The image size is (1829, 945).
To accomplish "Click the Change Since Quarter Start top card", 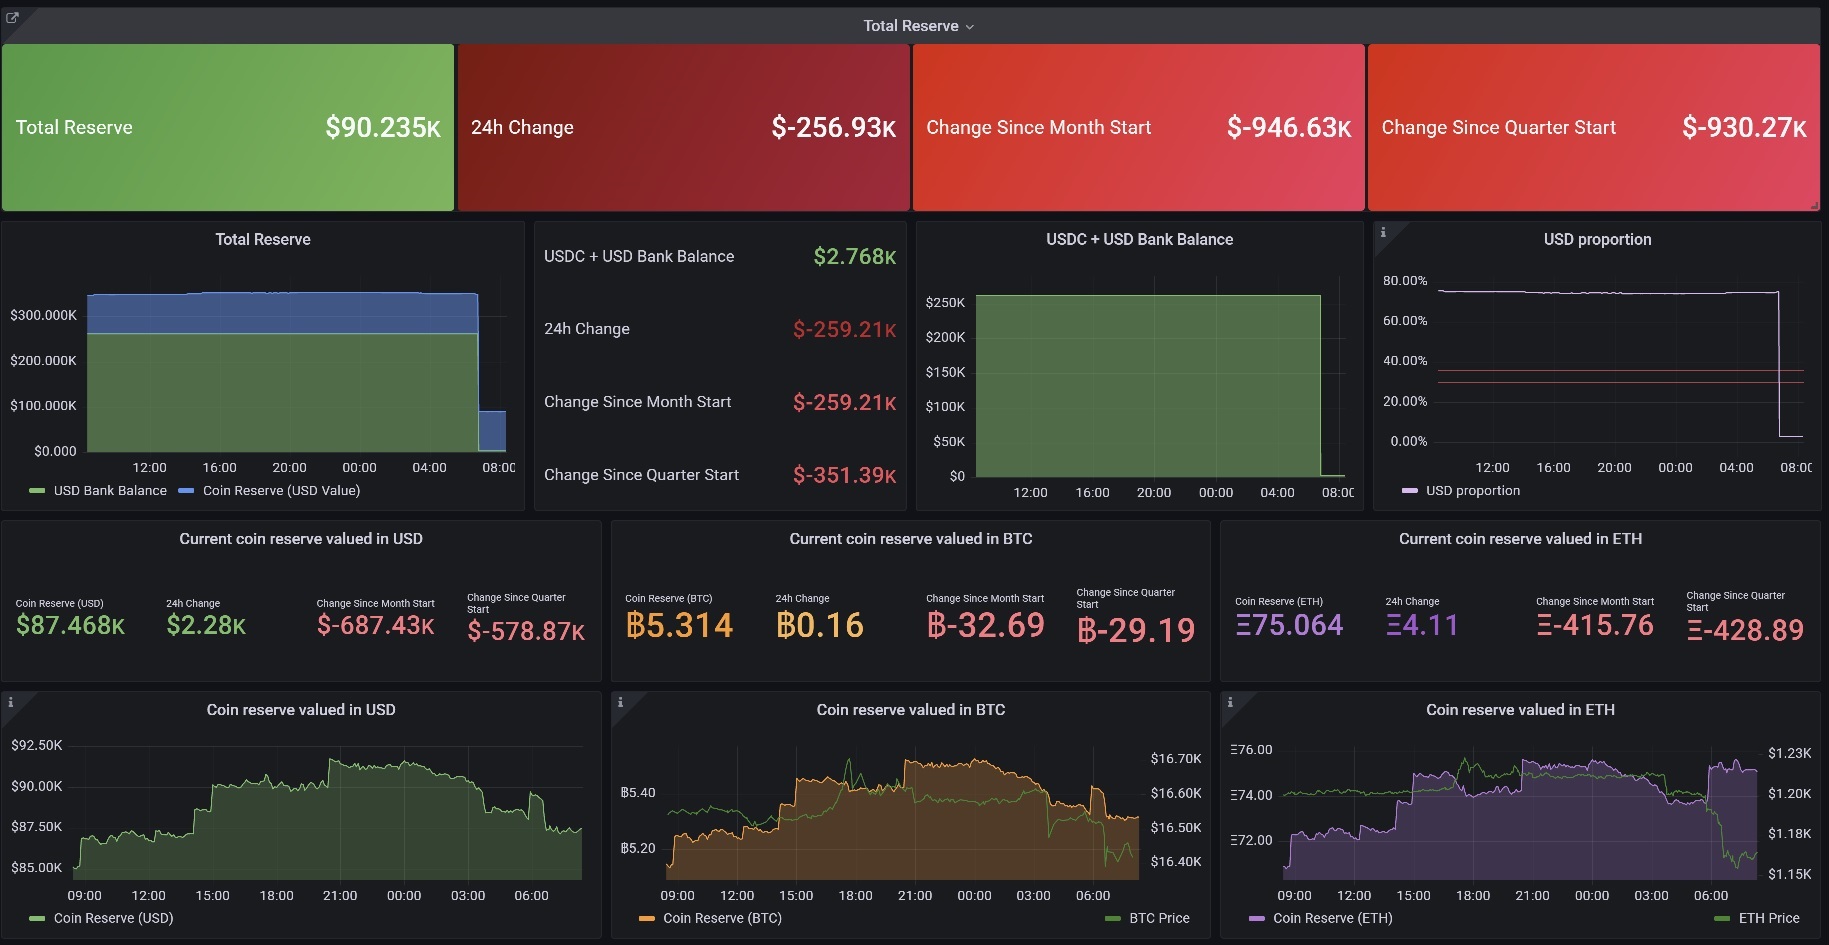I will click(x=1594, y=127).
